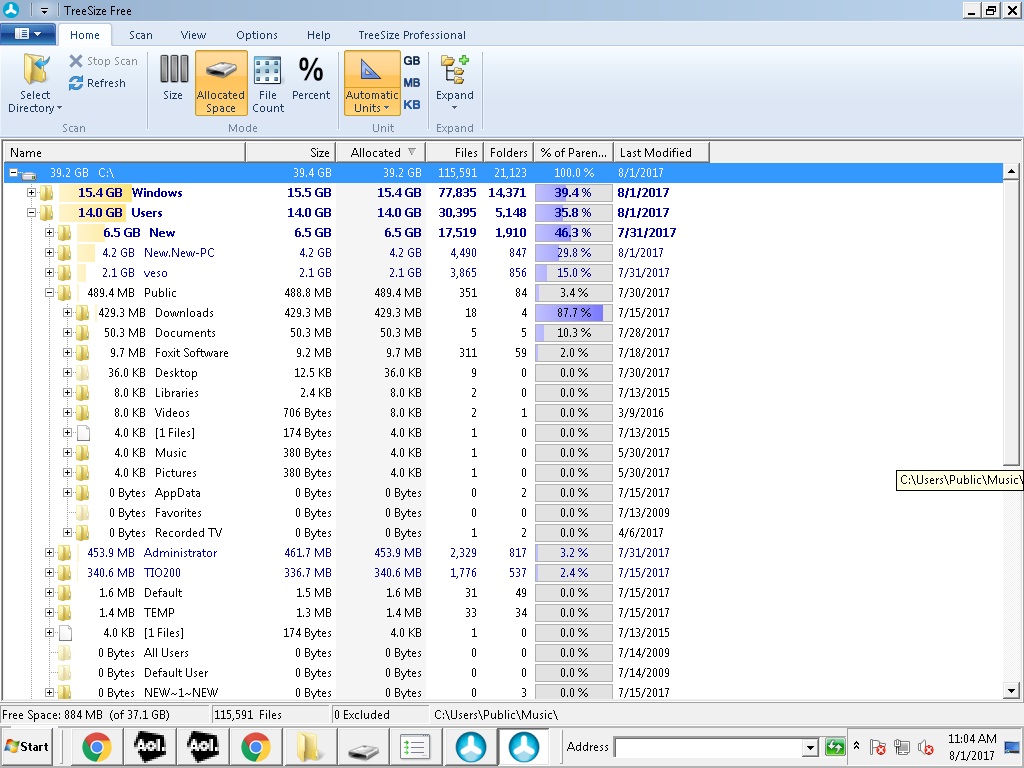Click the Address input field in taskbar
The image size is (1024, 768).
709,747
